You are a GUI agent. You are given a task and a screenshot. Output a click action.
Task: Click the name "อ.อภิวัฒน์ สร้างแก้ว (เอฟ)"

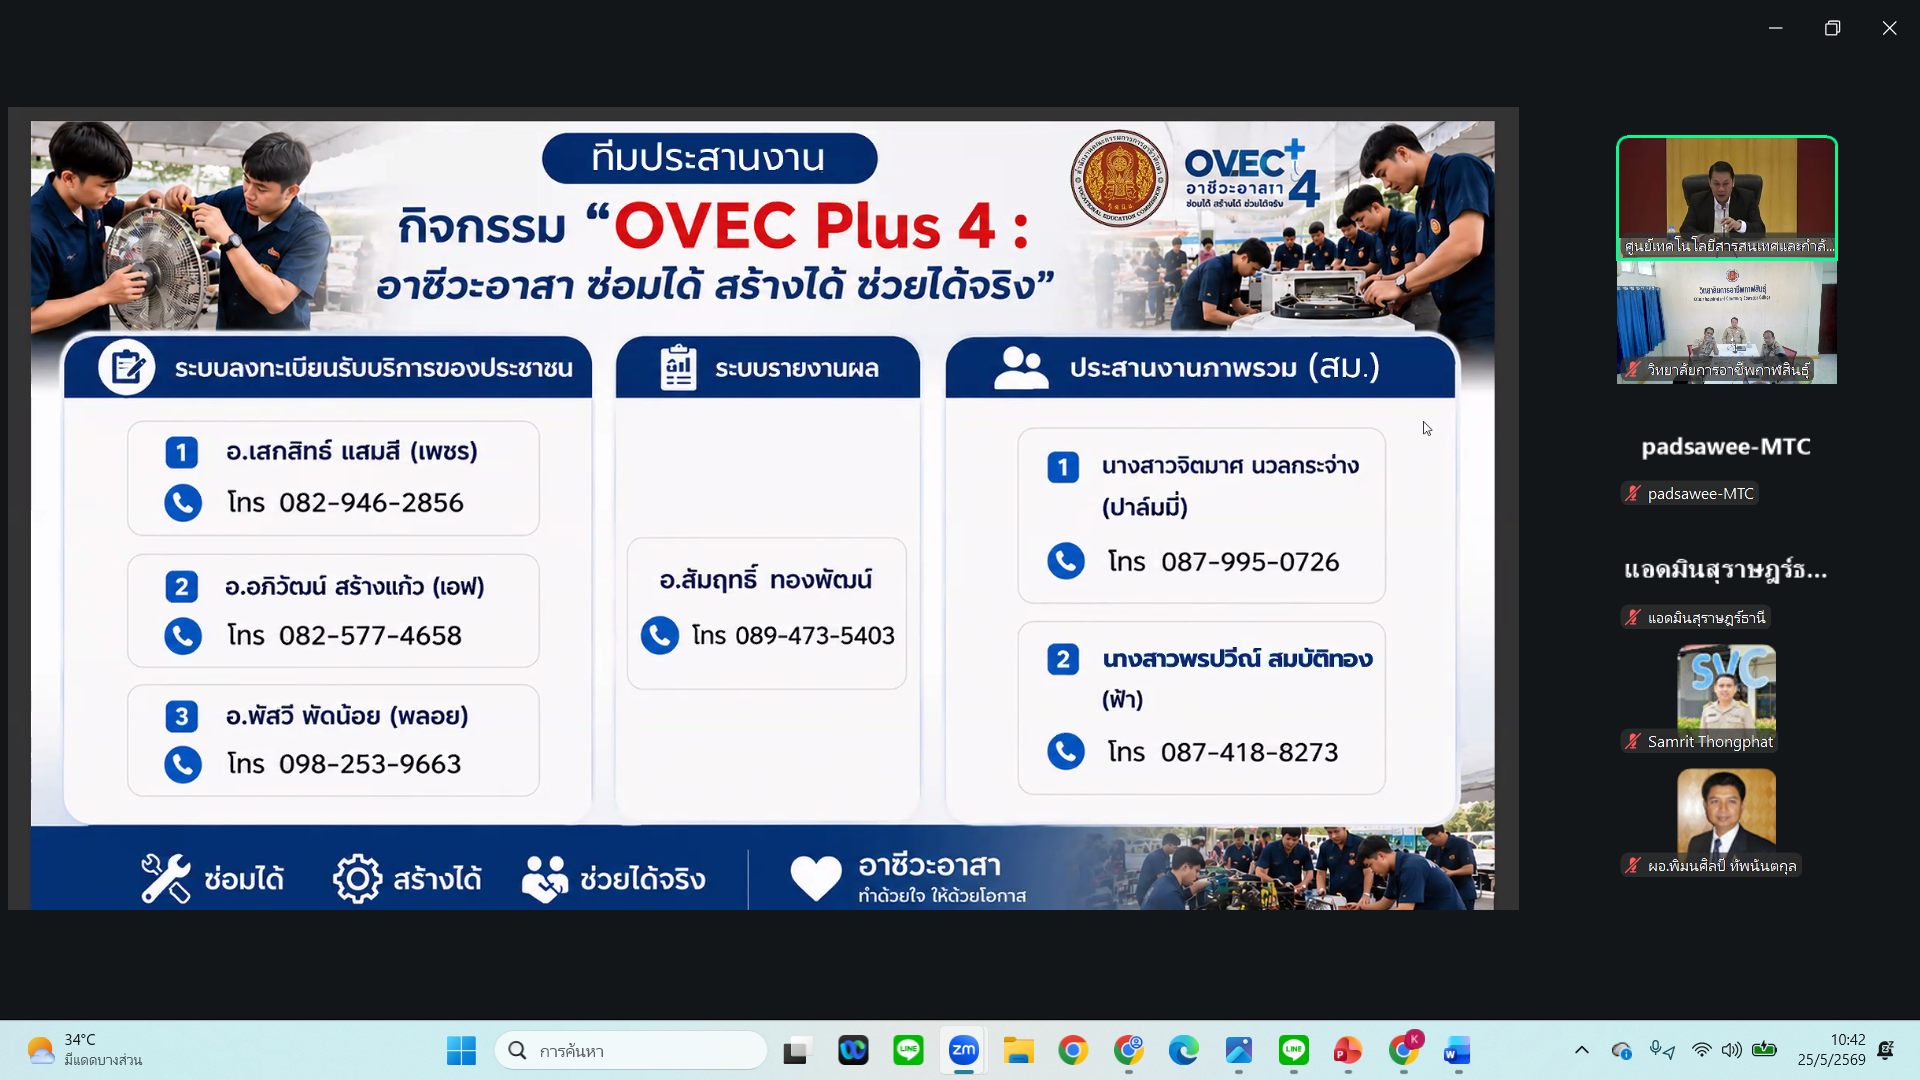tap(354, 586)
